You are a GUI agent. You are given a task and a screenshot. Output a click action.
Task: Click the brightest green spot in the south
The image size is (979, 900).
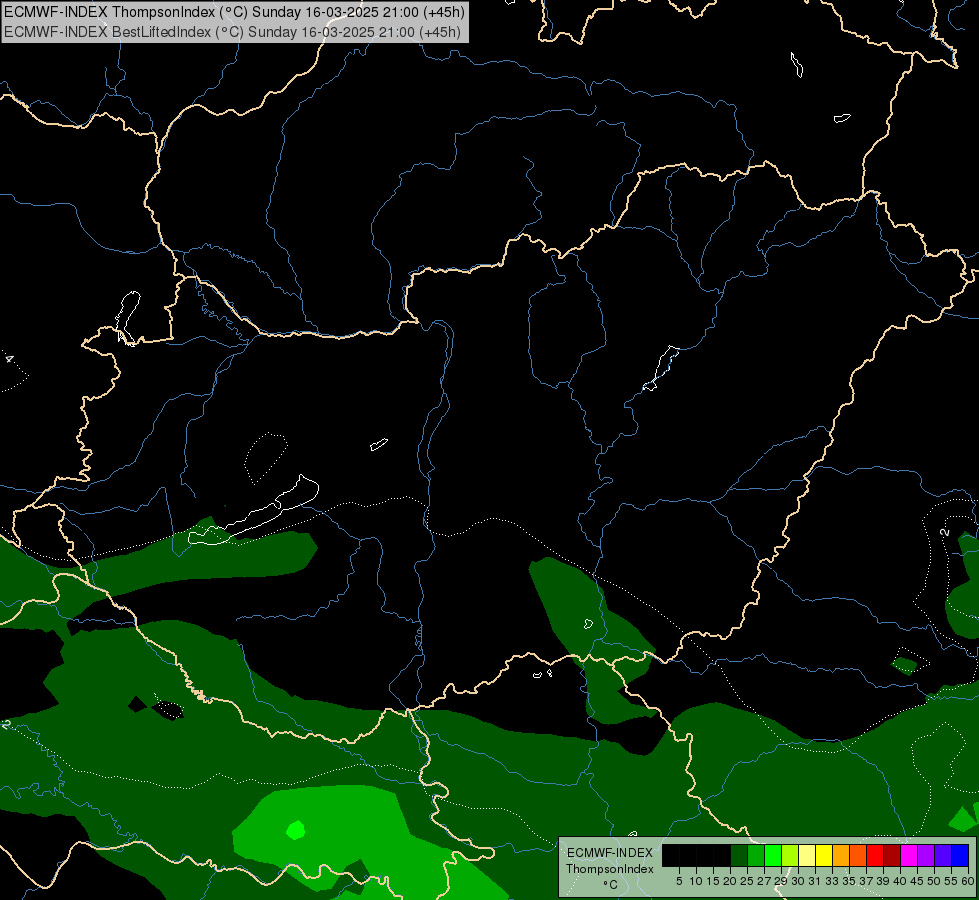tap(295, 830)
